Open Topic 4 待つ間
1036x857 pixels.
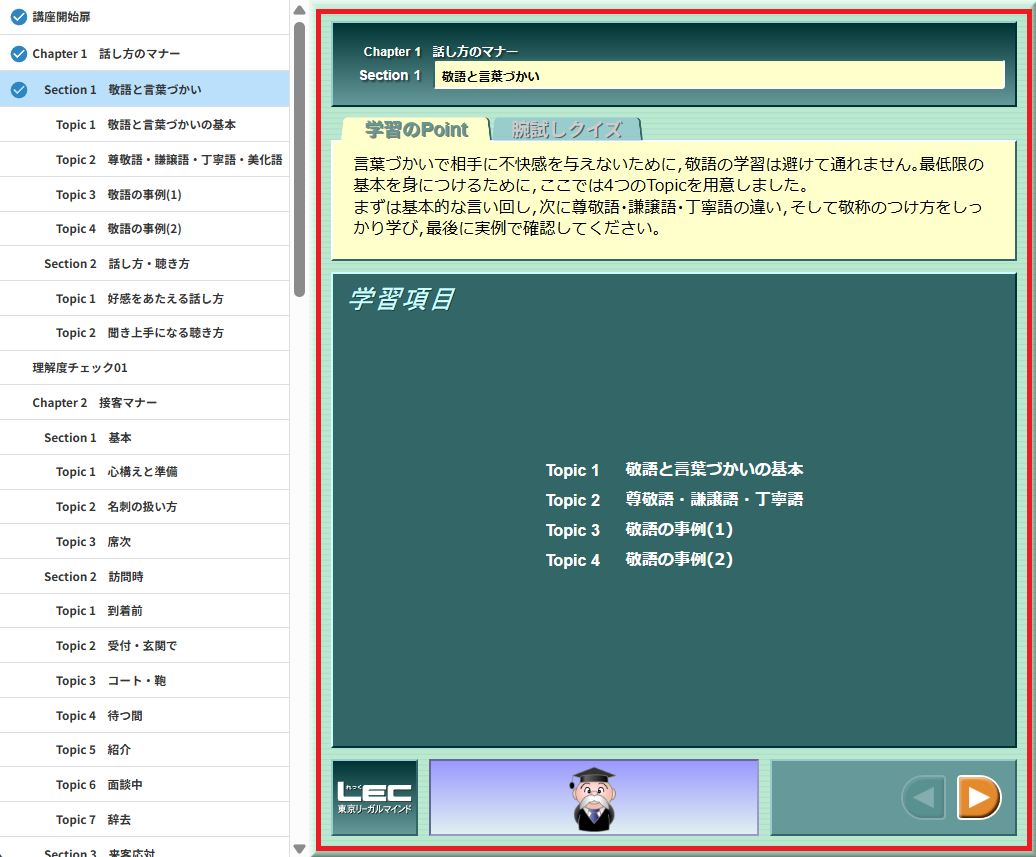pos(145,716)
